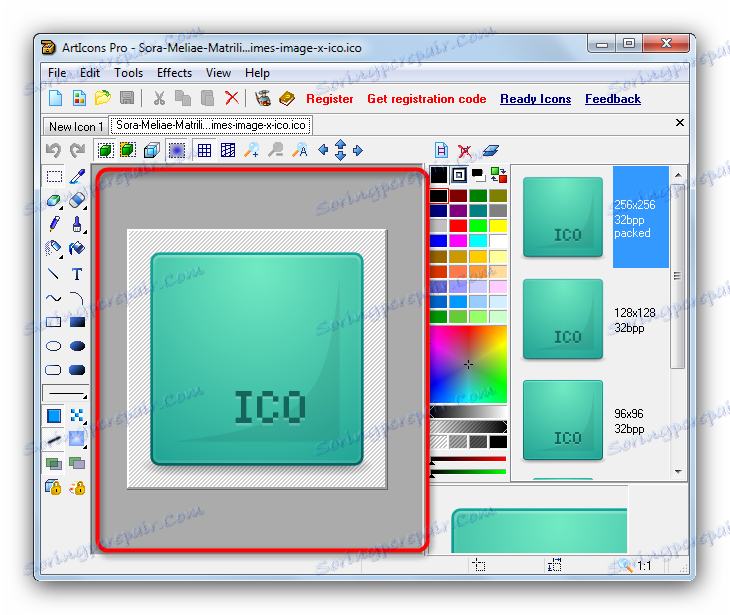The height and width of the screenshot is (615, 730).
Task: Shift the image right with arrow
Action: [358, 150]
